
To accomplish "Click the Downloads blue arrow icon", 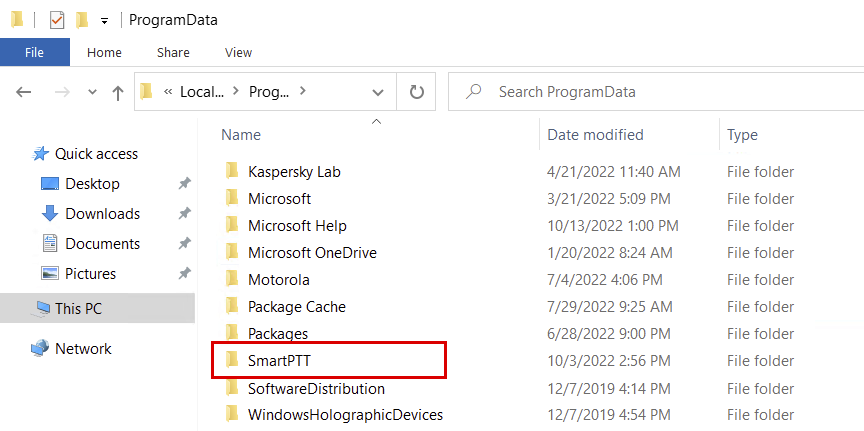I will pyautogui.click(x=50, y=213).
